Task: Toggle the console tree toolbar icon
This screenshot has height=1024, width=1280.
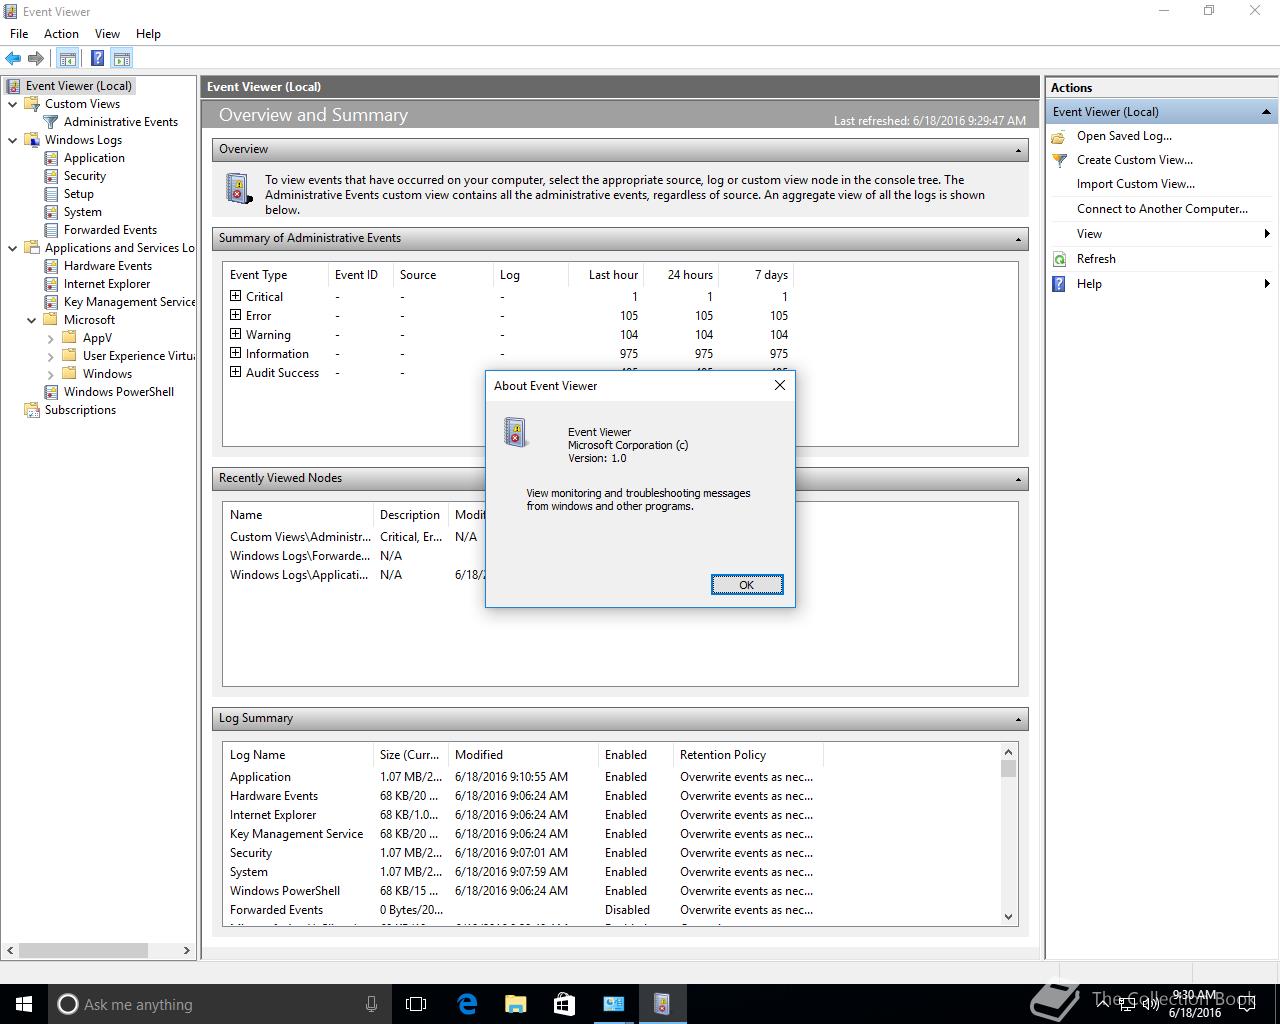Action: point(68,59)
